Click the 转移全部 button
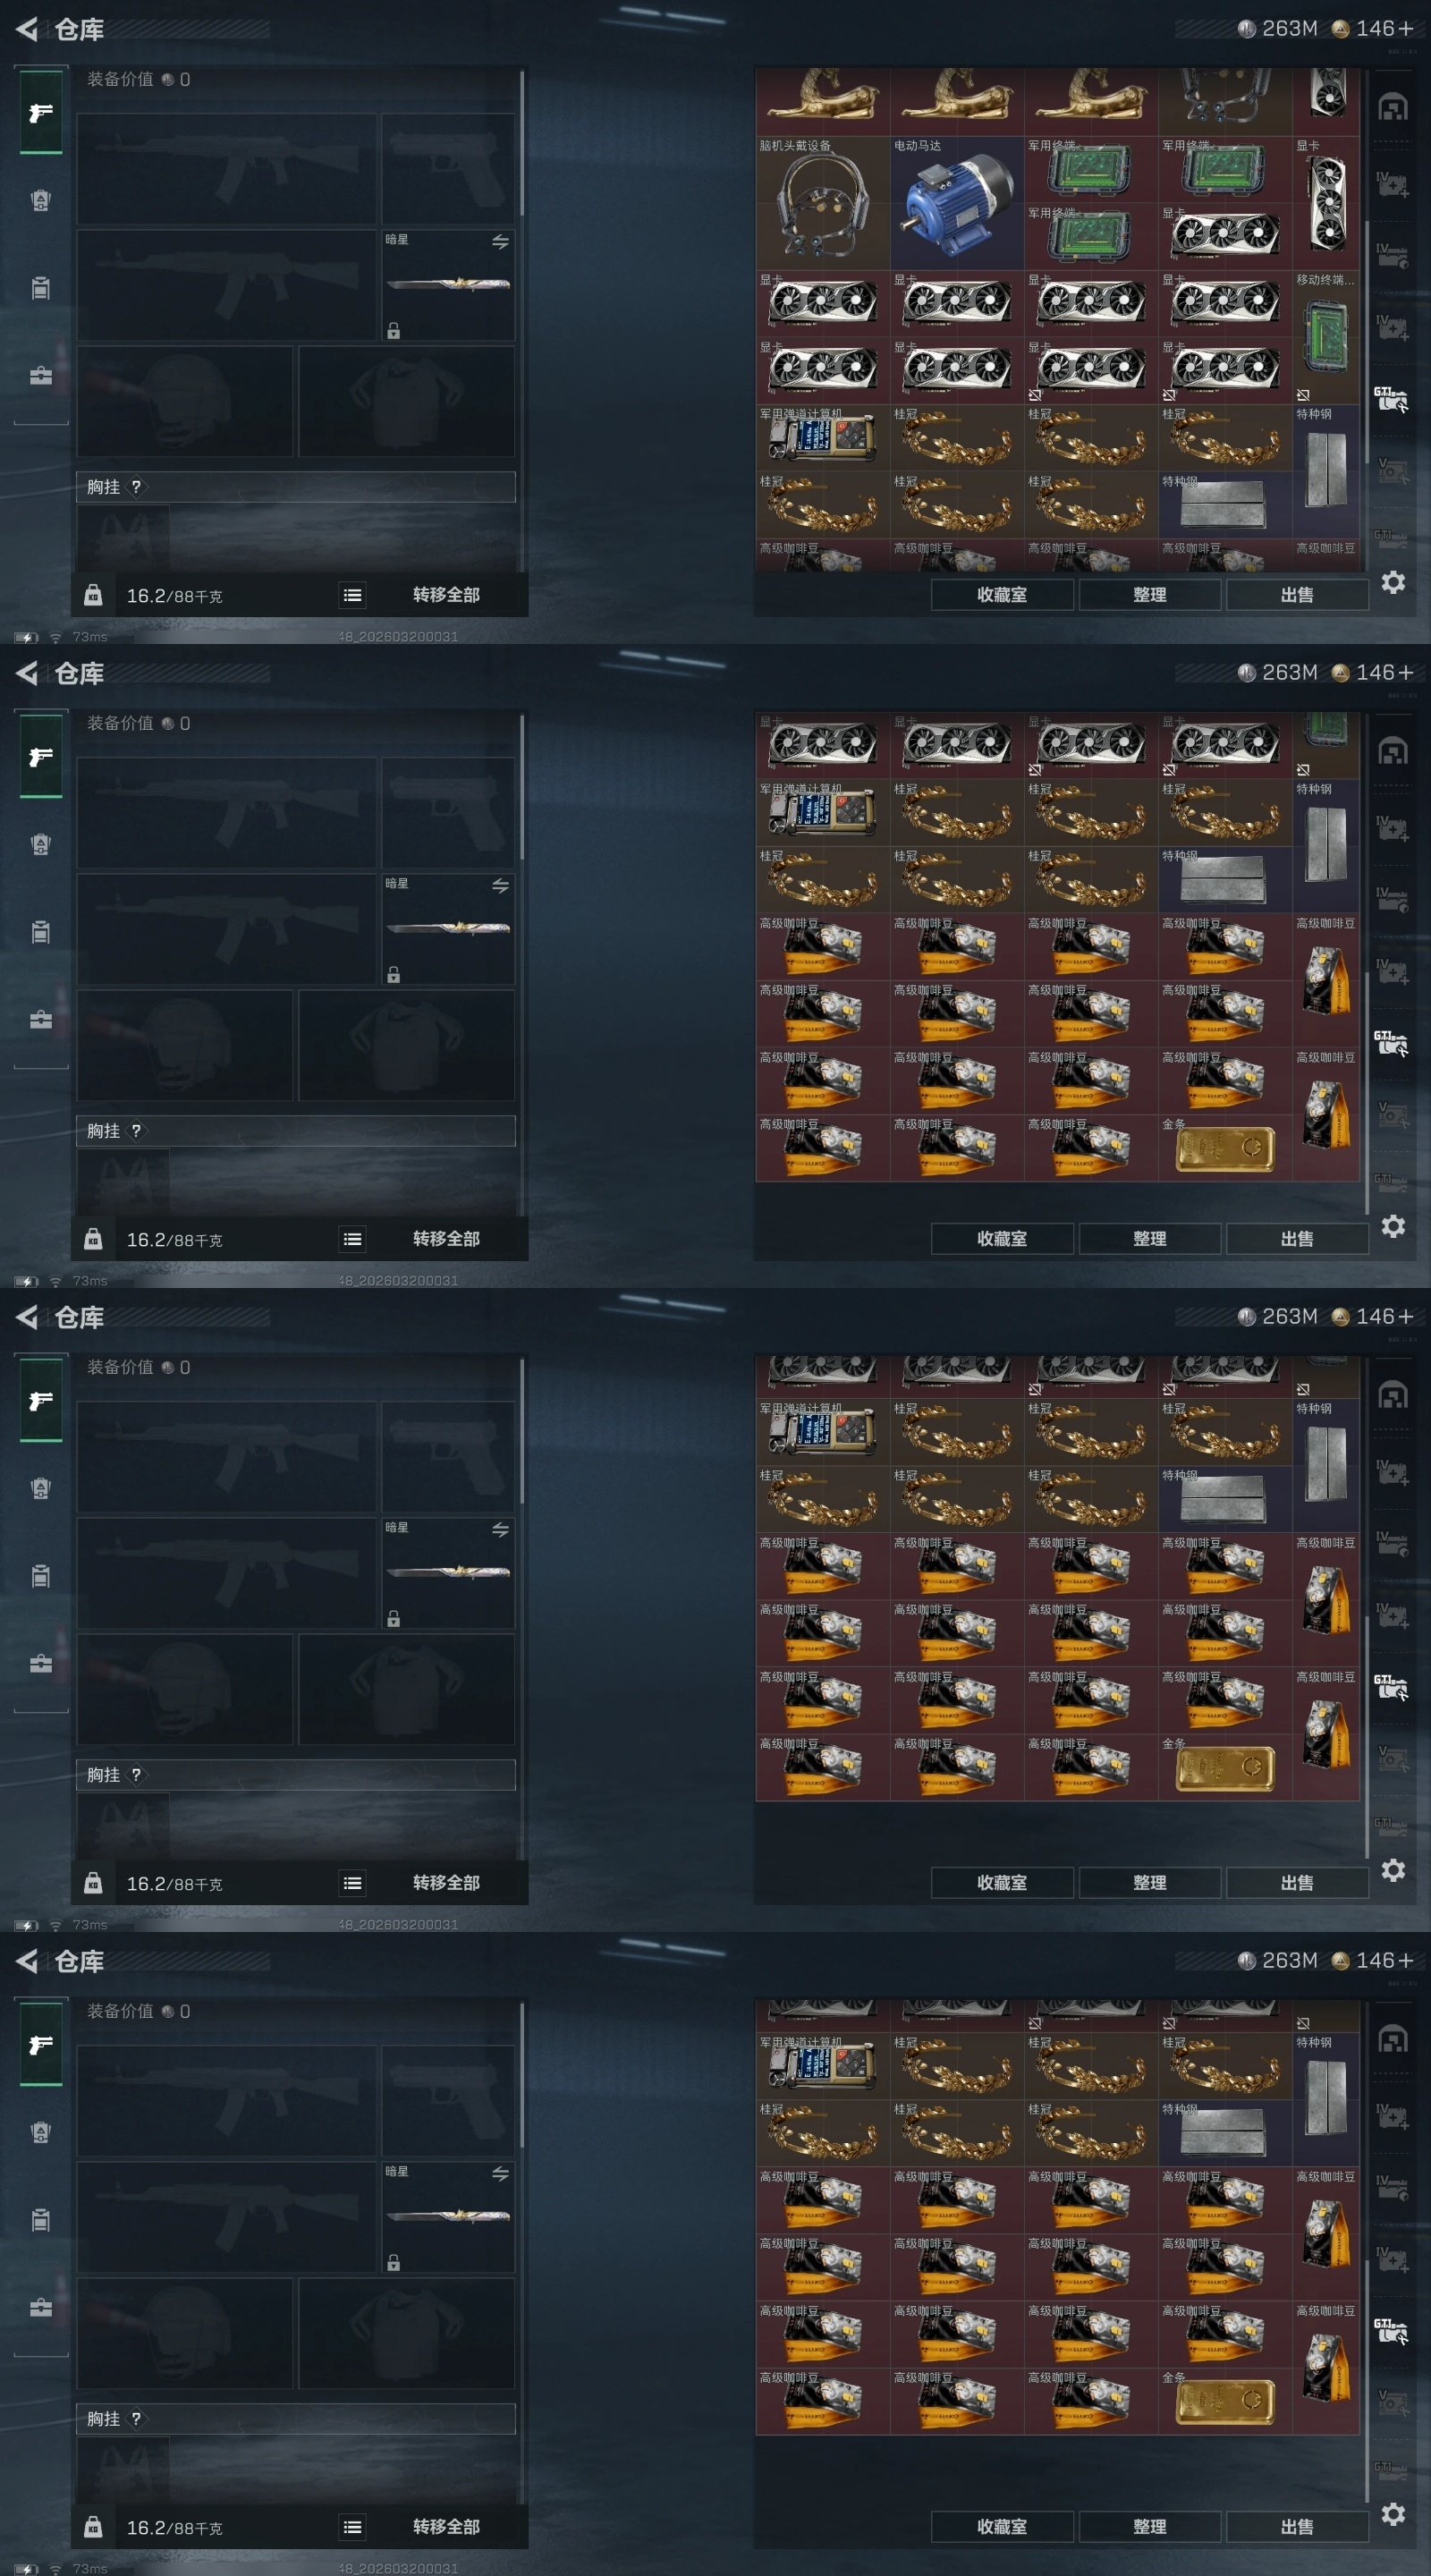Viewport: 1431px width, 2576px height. coord(446,595)
